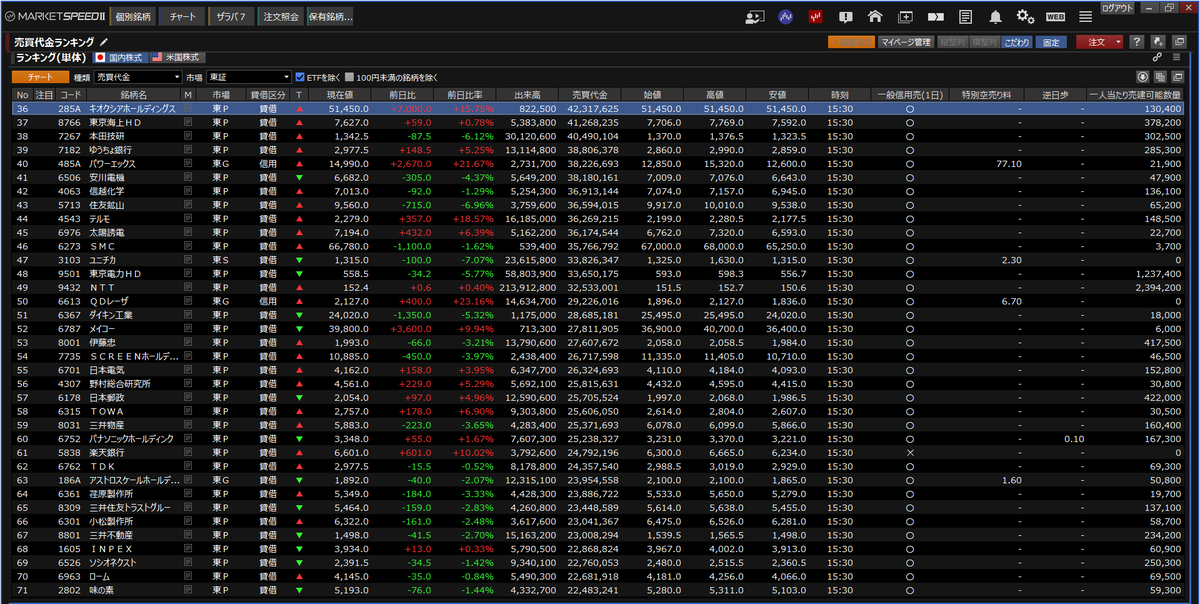Open help question mark icon

click(1137, 42)
